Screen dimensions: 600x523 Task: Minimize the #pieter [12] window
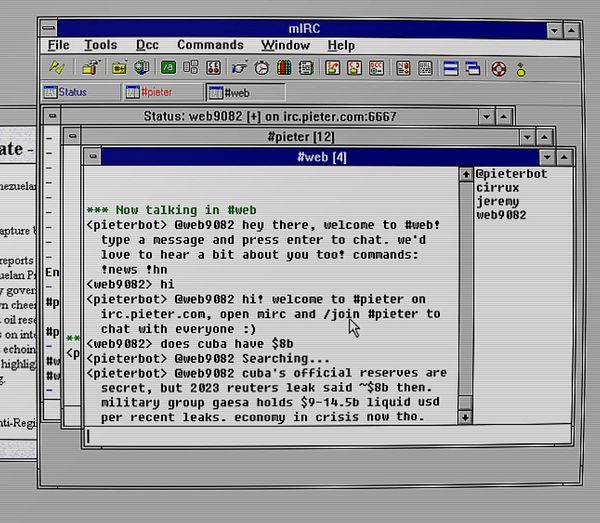coord(527,137)
